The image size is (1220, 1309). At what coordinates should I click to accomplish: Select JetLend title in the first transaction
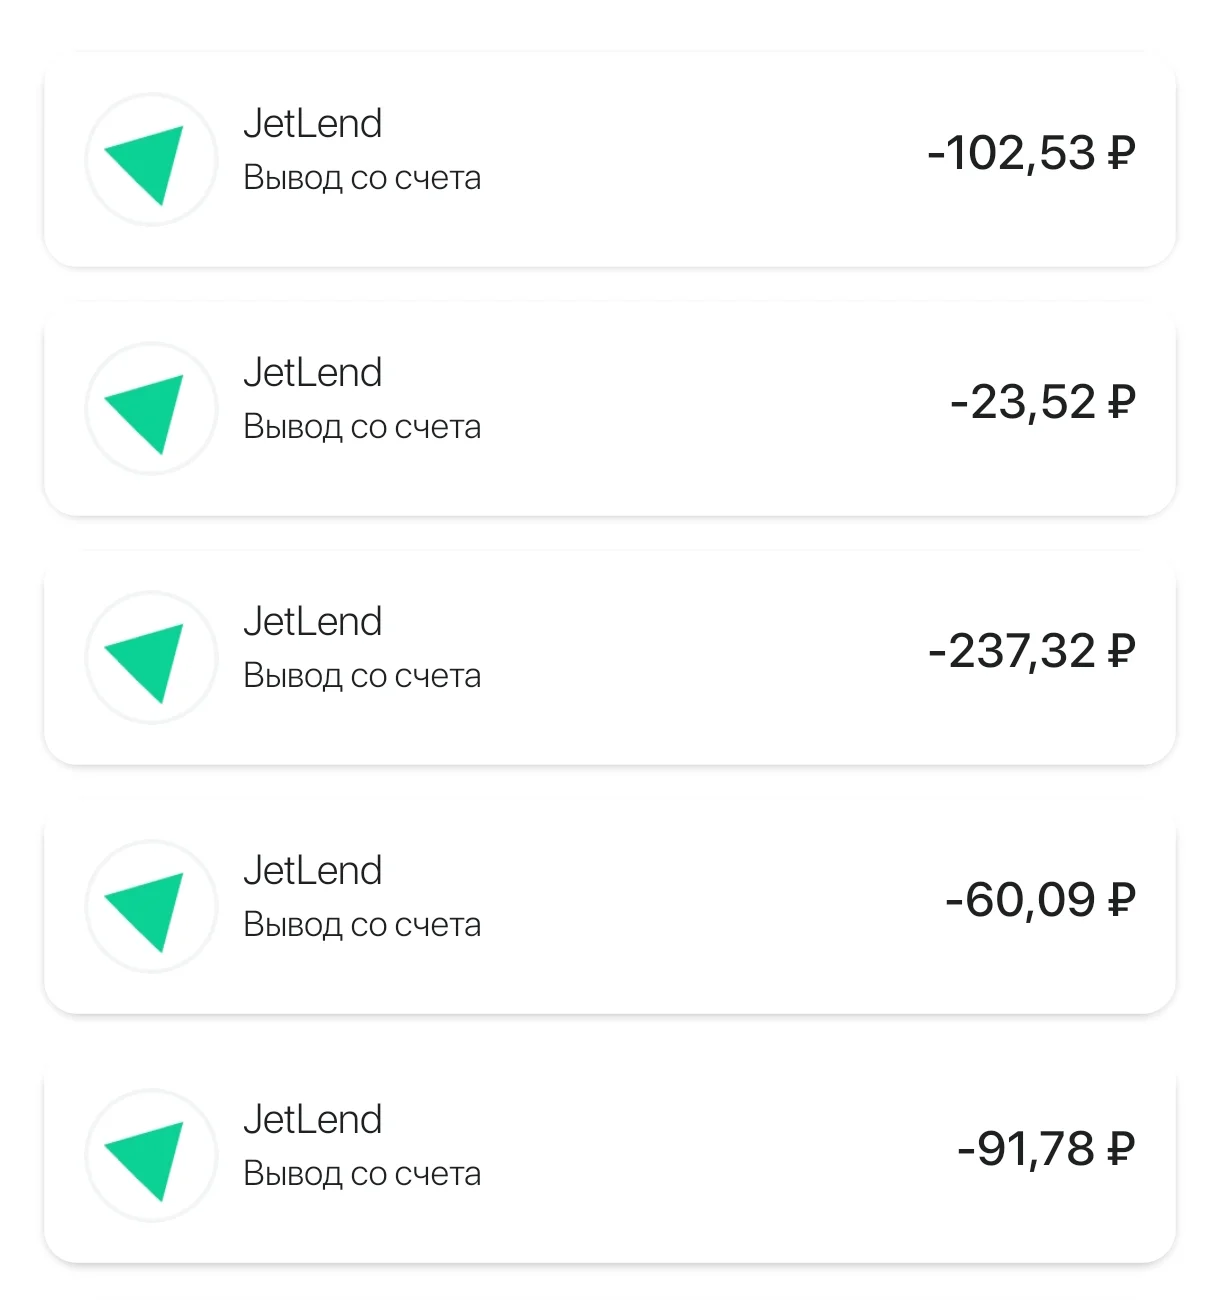(313, 124)
